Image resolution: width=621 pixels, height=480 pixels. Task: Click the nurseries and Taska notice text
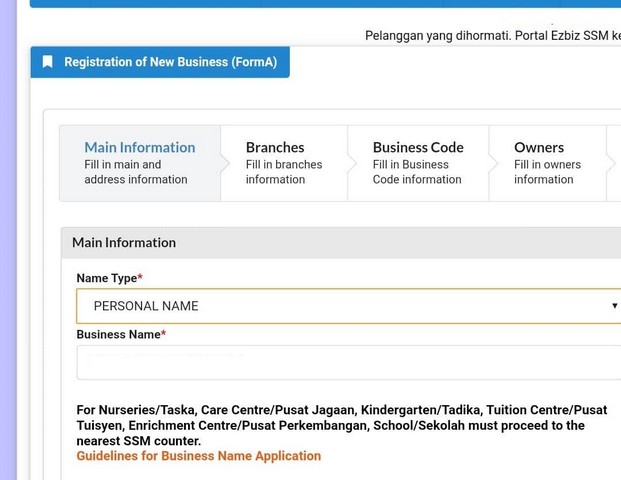[x=341, y=425]
